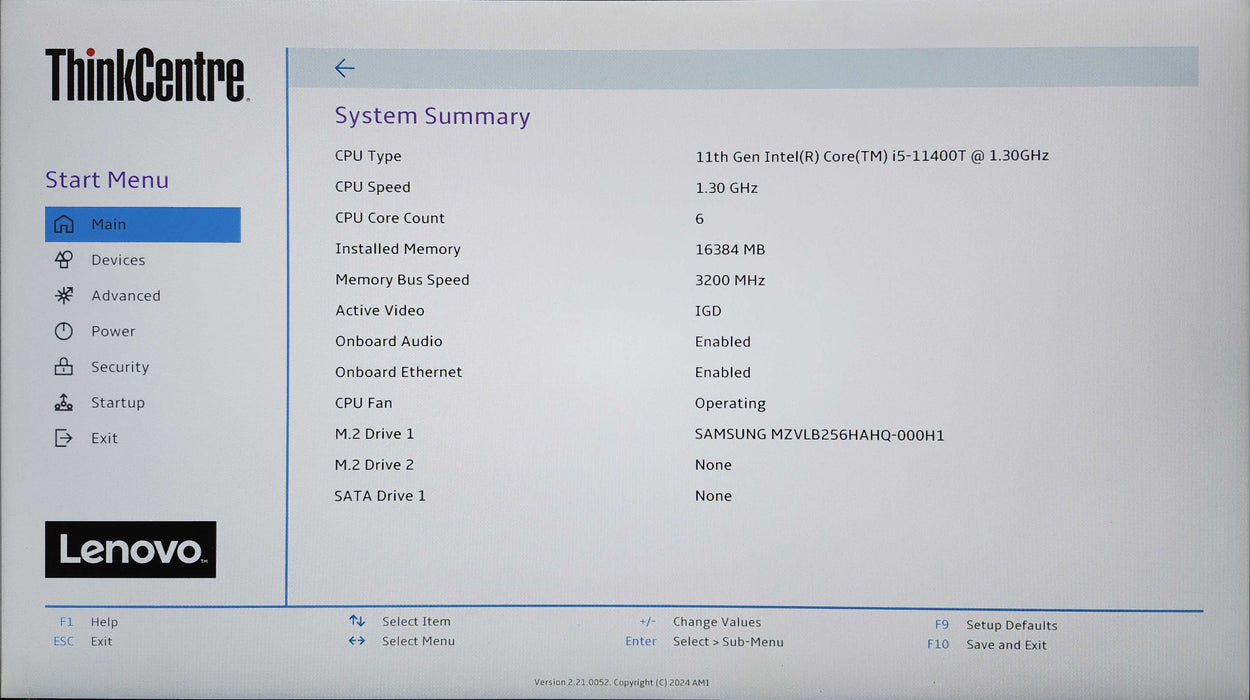
Task: Click the Startup boot icon
Action: (x=64, y=403)
